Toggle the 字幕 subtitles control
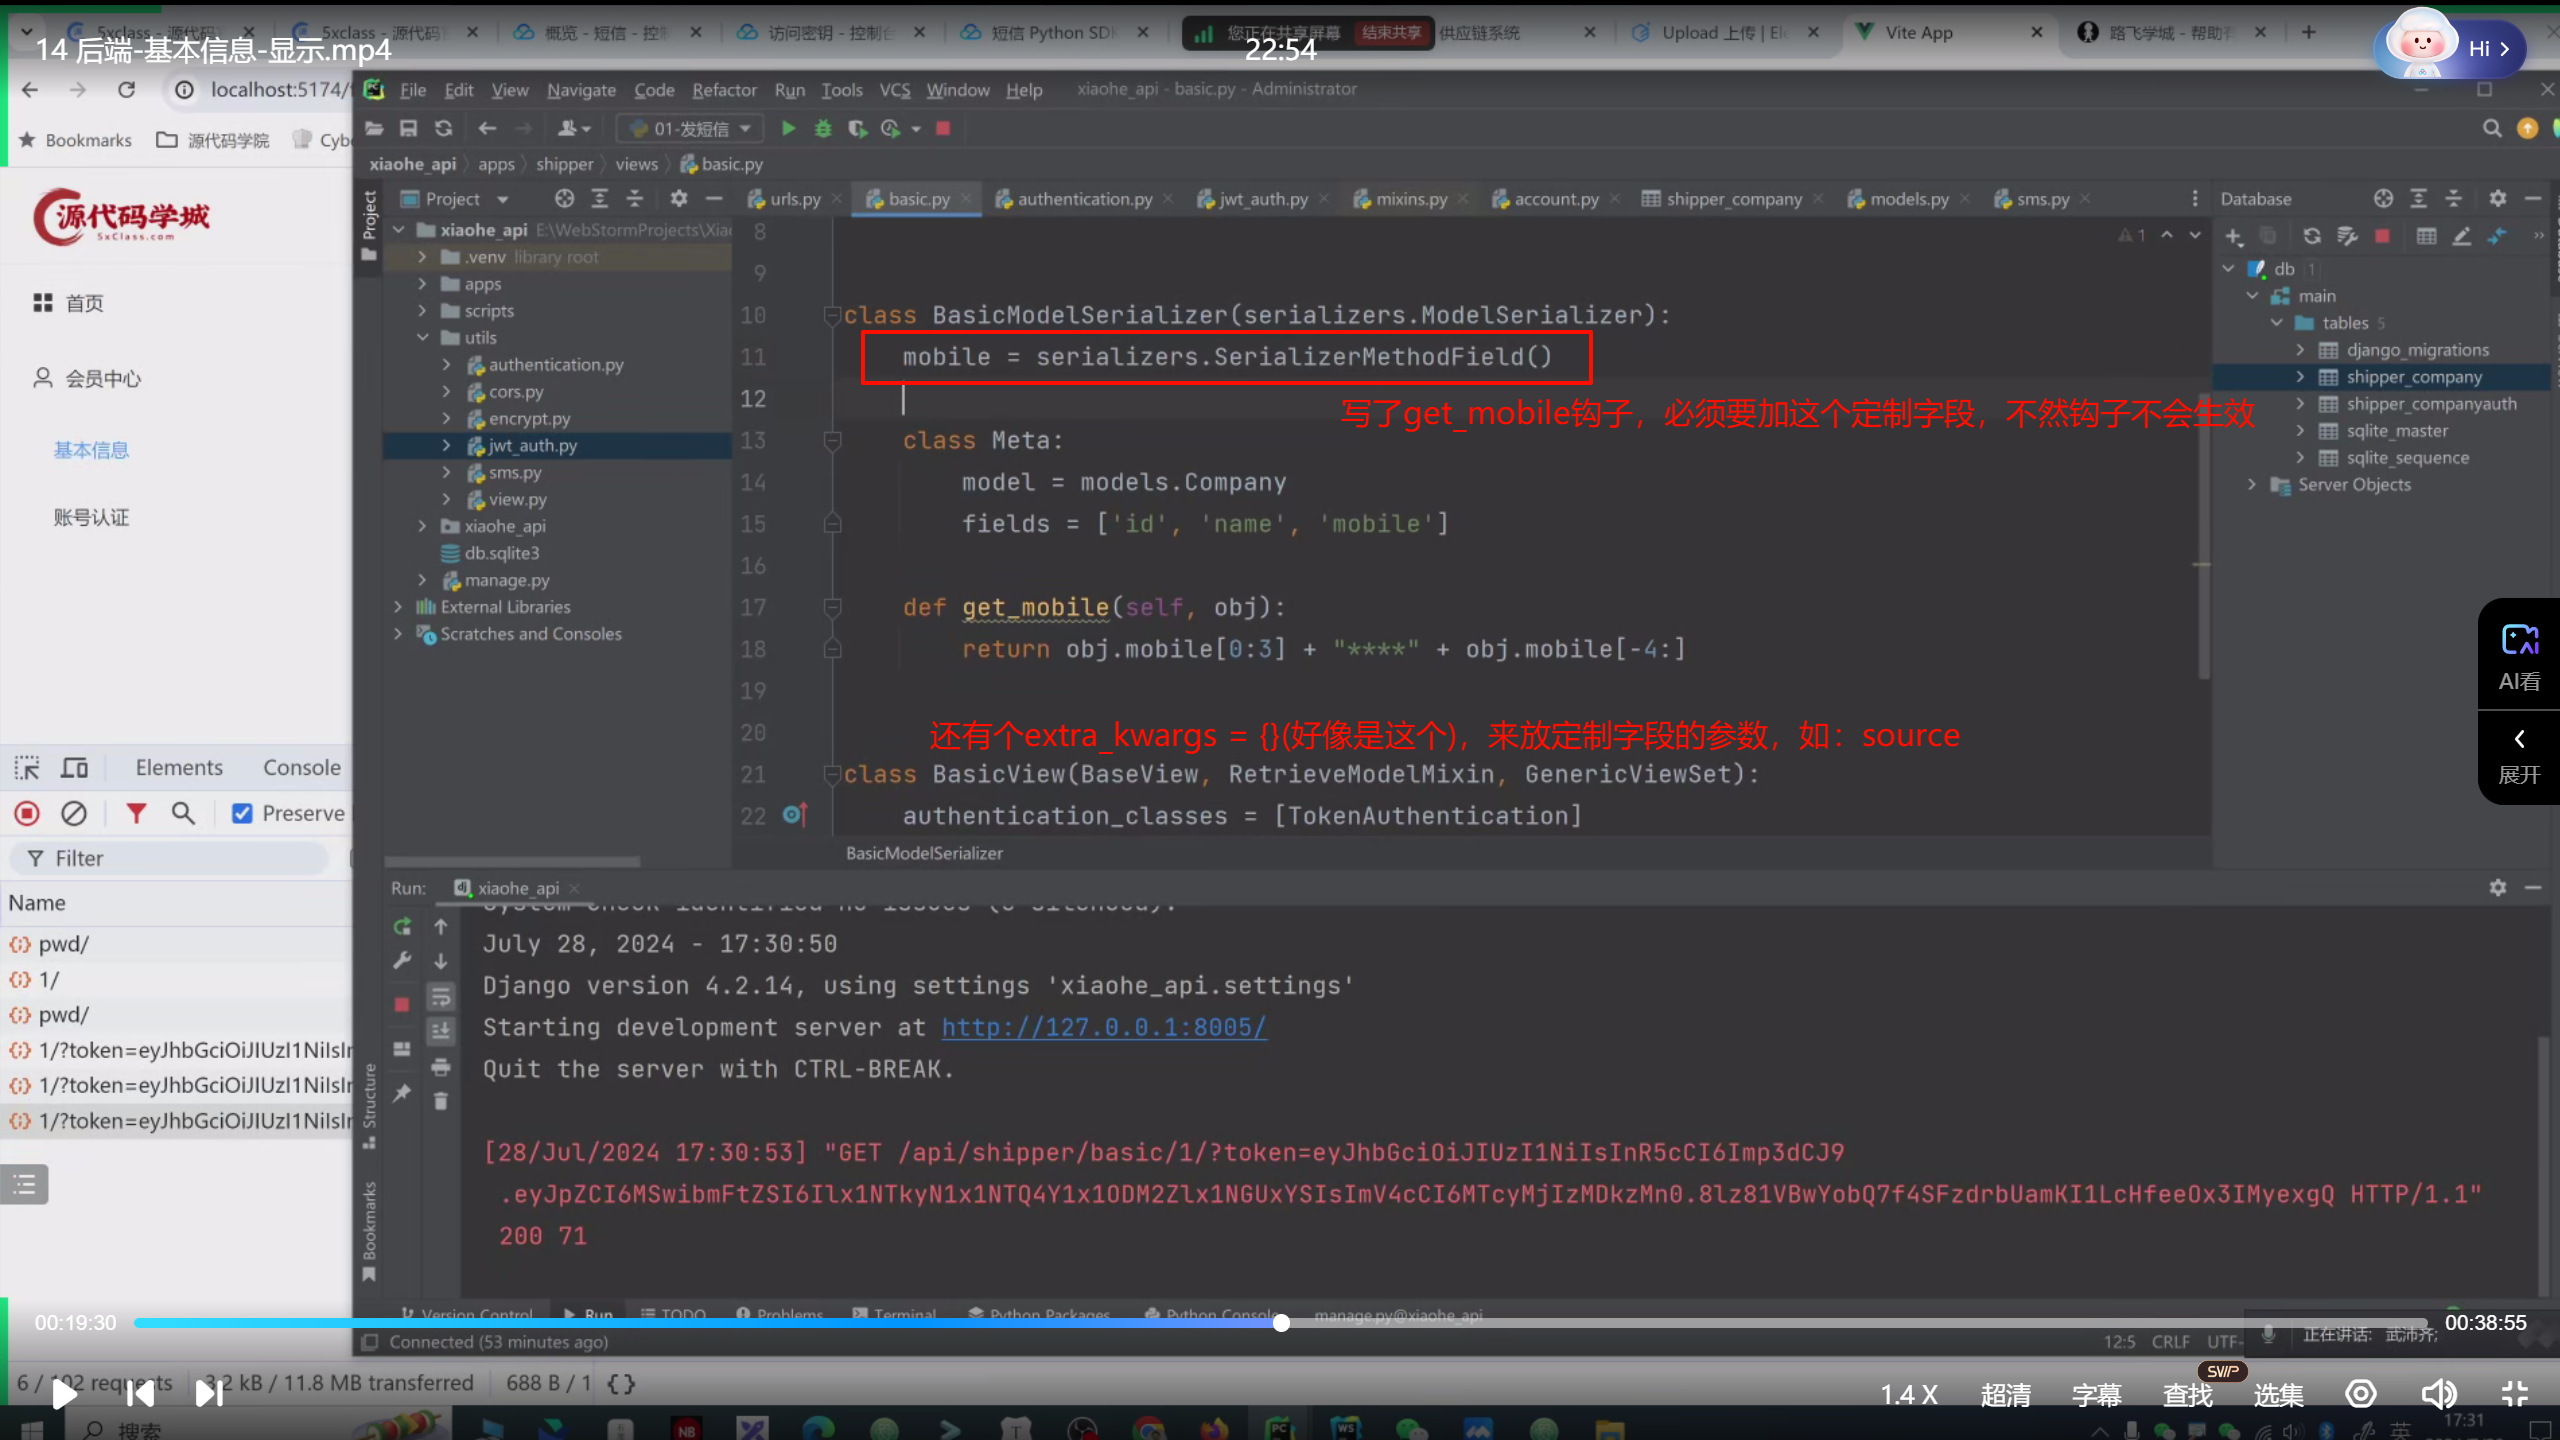The width and height of the screenshot is (2560, 1440). [x=2096, y=1394]
